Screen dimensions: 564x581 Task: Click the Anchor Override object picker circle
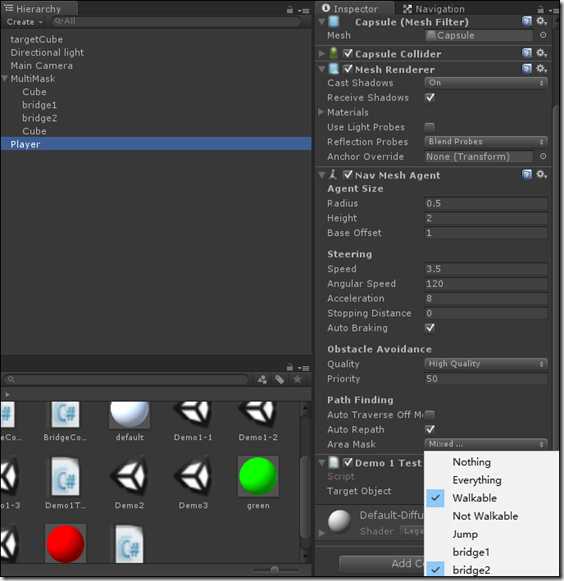543,156
